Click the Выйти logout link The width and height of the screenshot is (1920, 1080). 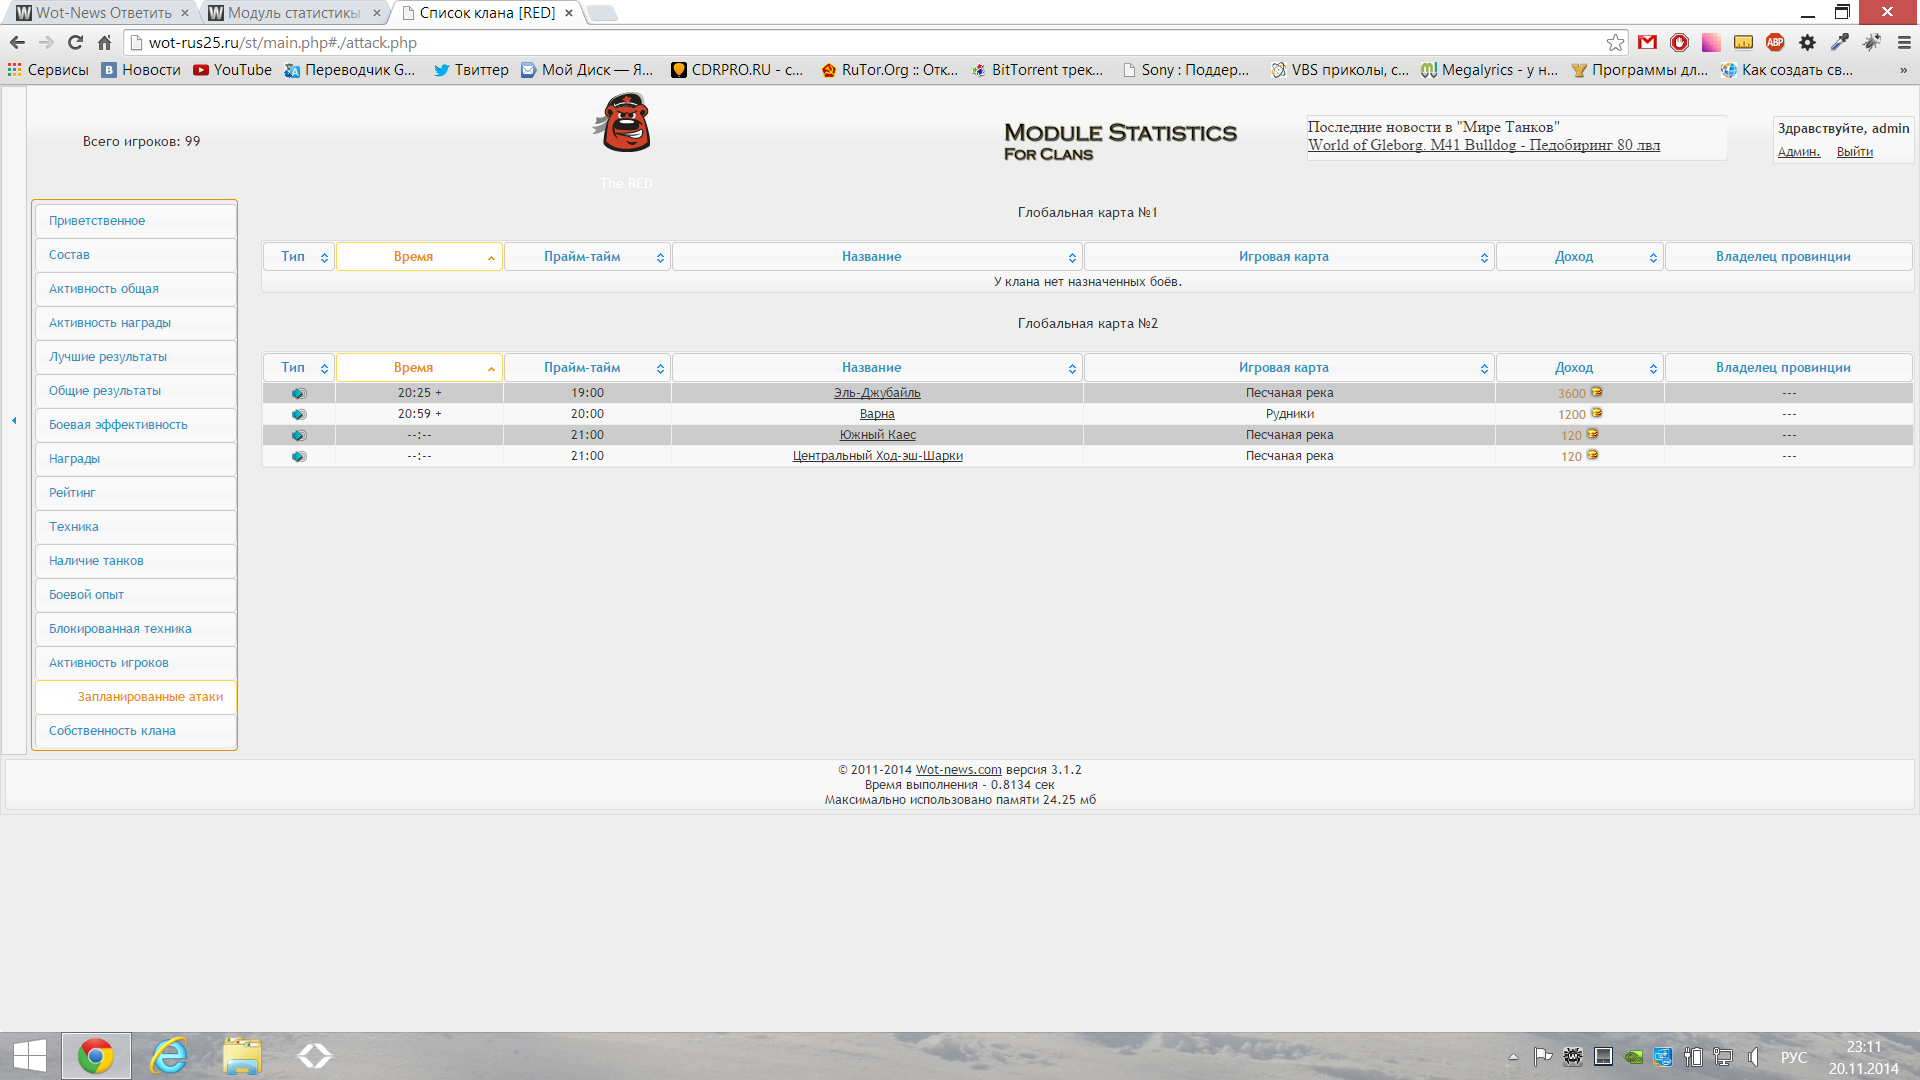tap(1854, 152)
